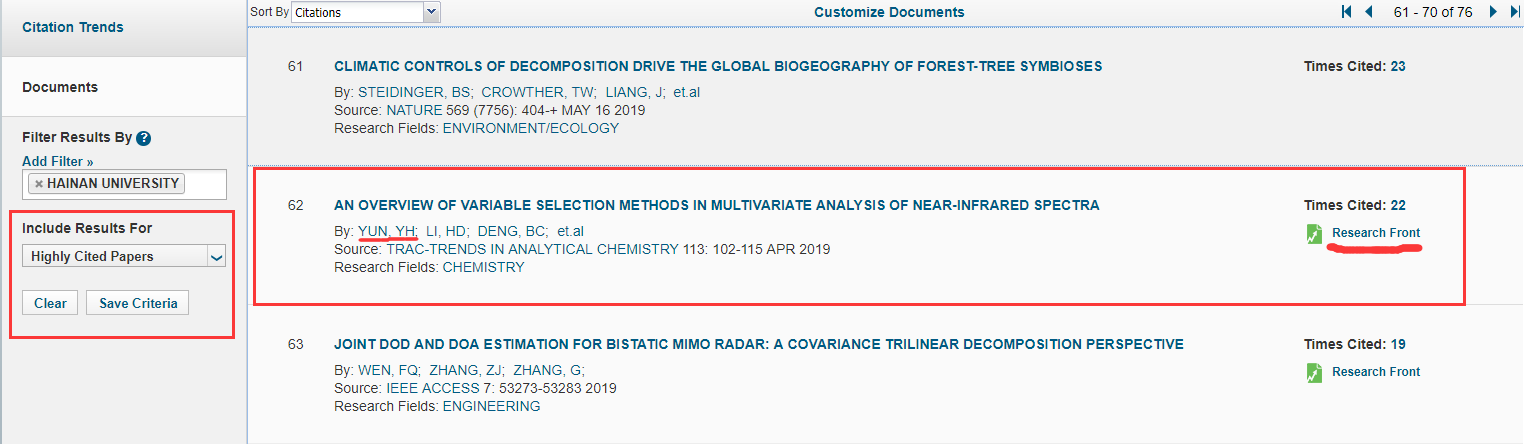Remove the HAINAN UNIVERSITY filter tag

(39, 184)
